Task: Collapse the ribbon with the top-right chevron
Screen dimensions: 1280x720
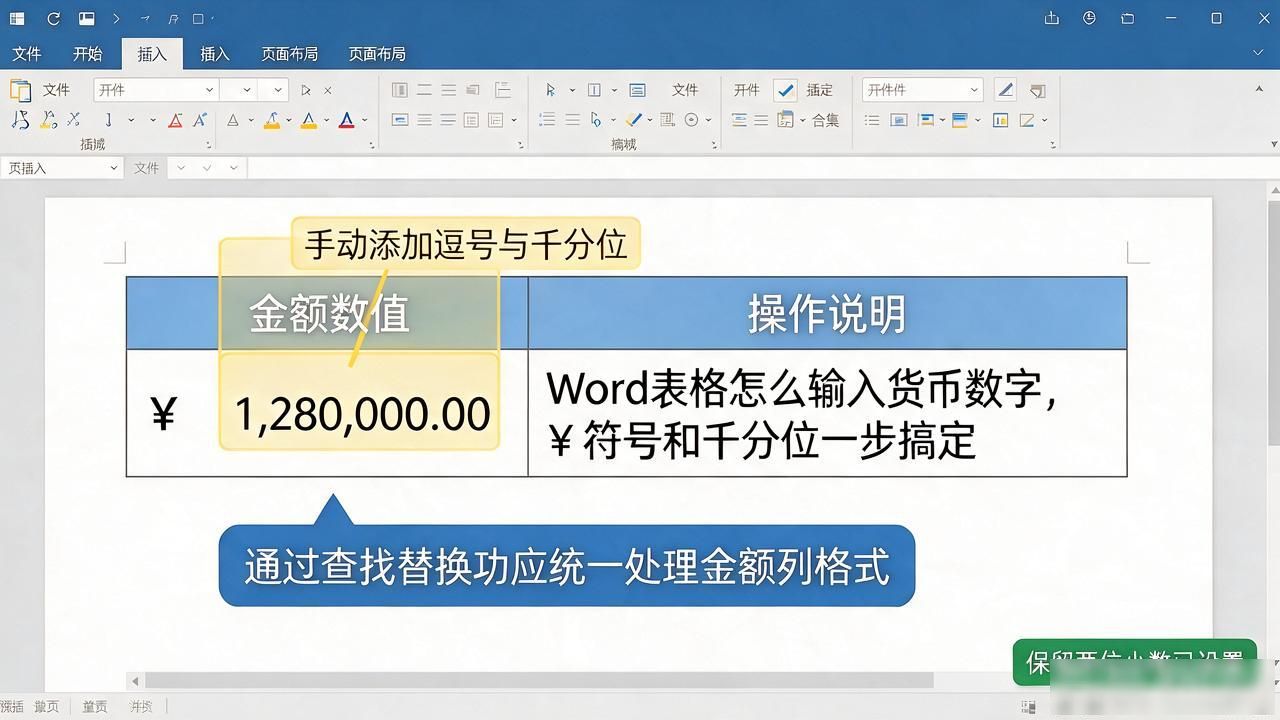Action: point(1258,53)
